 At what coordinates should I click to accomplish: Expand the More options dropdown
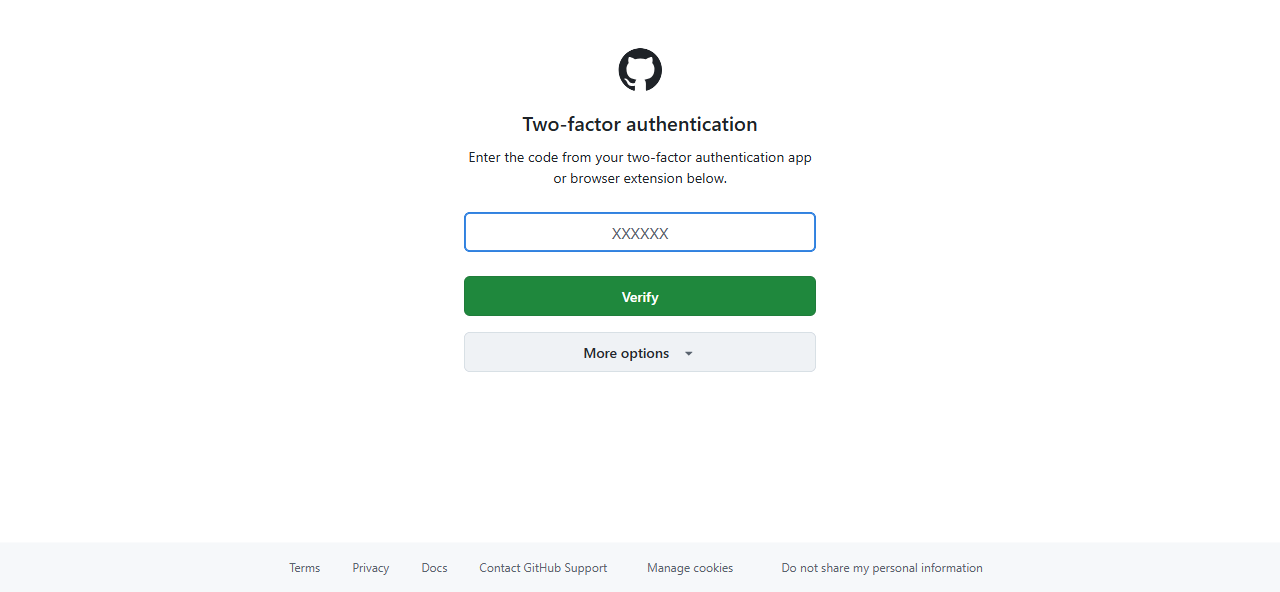[640, 352]
